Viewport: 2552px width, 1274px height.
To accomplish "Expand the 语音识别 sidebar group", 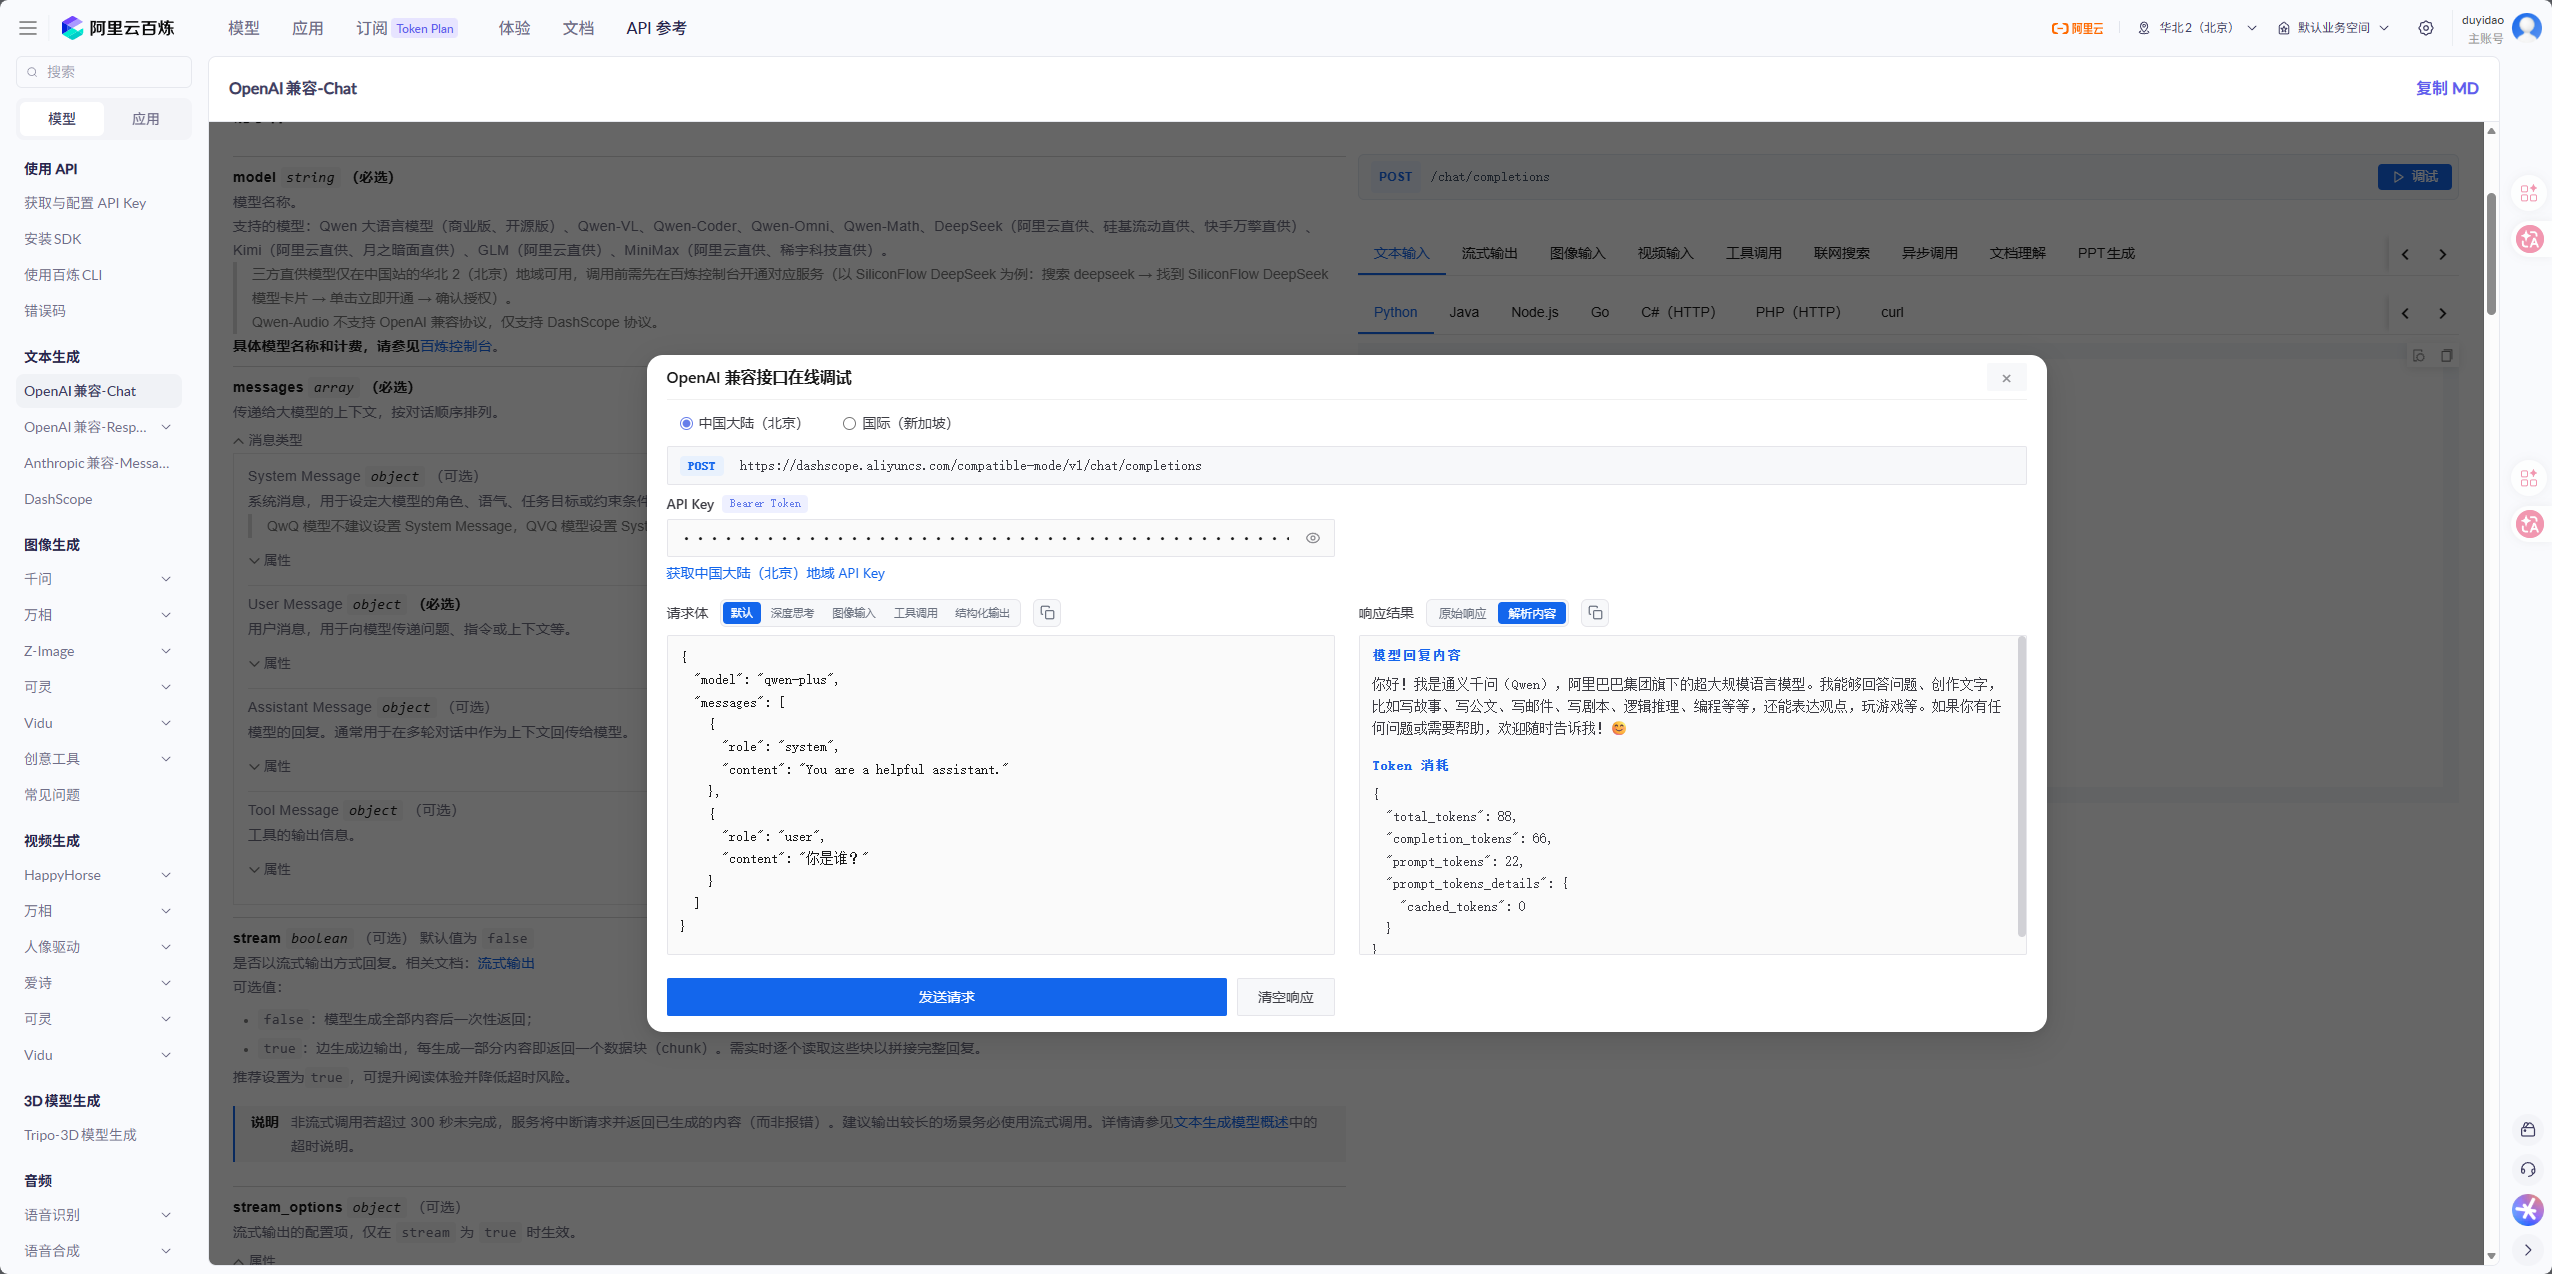I will coord(166,1215).
